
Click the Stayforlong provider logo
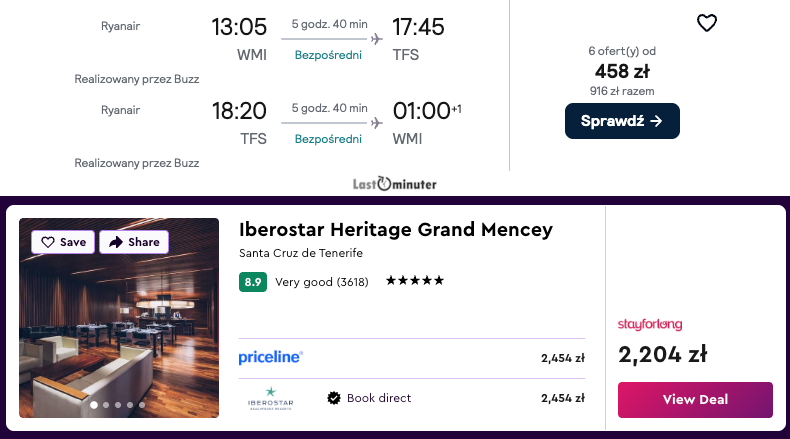pyautogui.click(x=650, y=324)
